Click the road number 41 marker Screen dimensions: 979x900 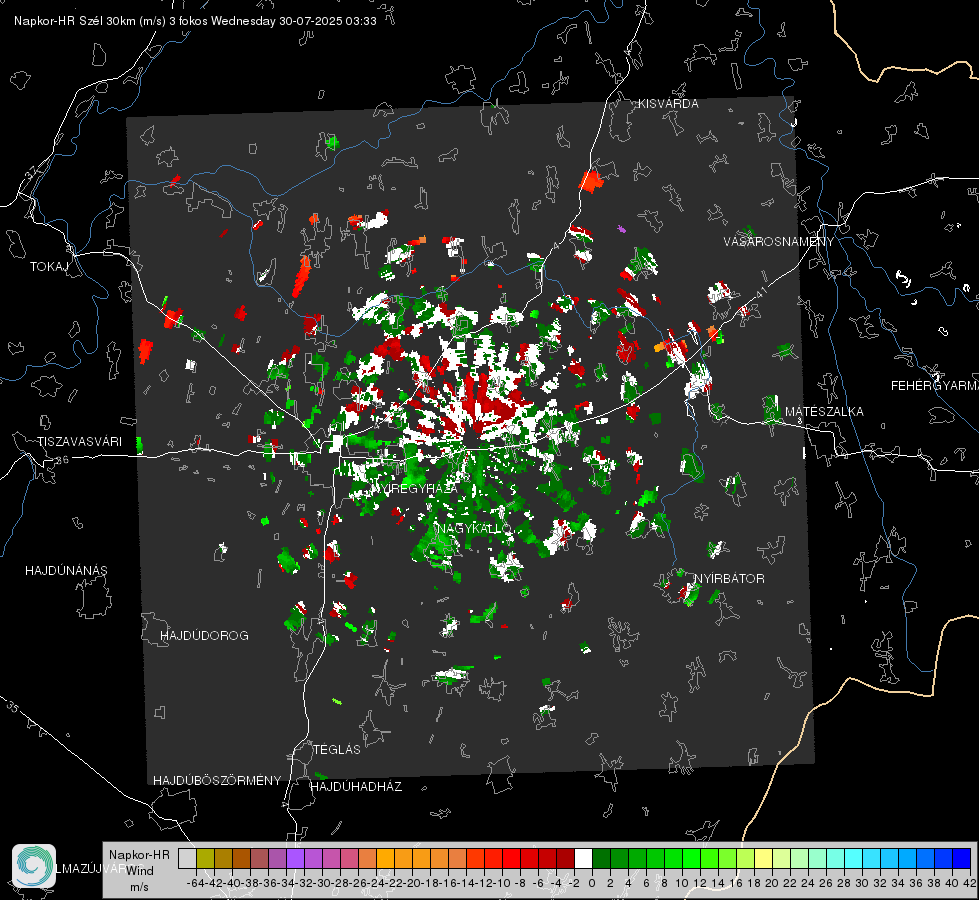[x=760, y=294]
